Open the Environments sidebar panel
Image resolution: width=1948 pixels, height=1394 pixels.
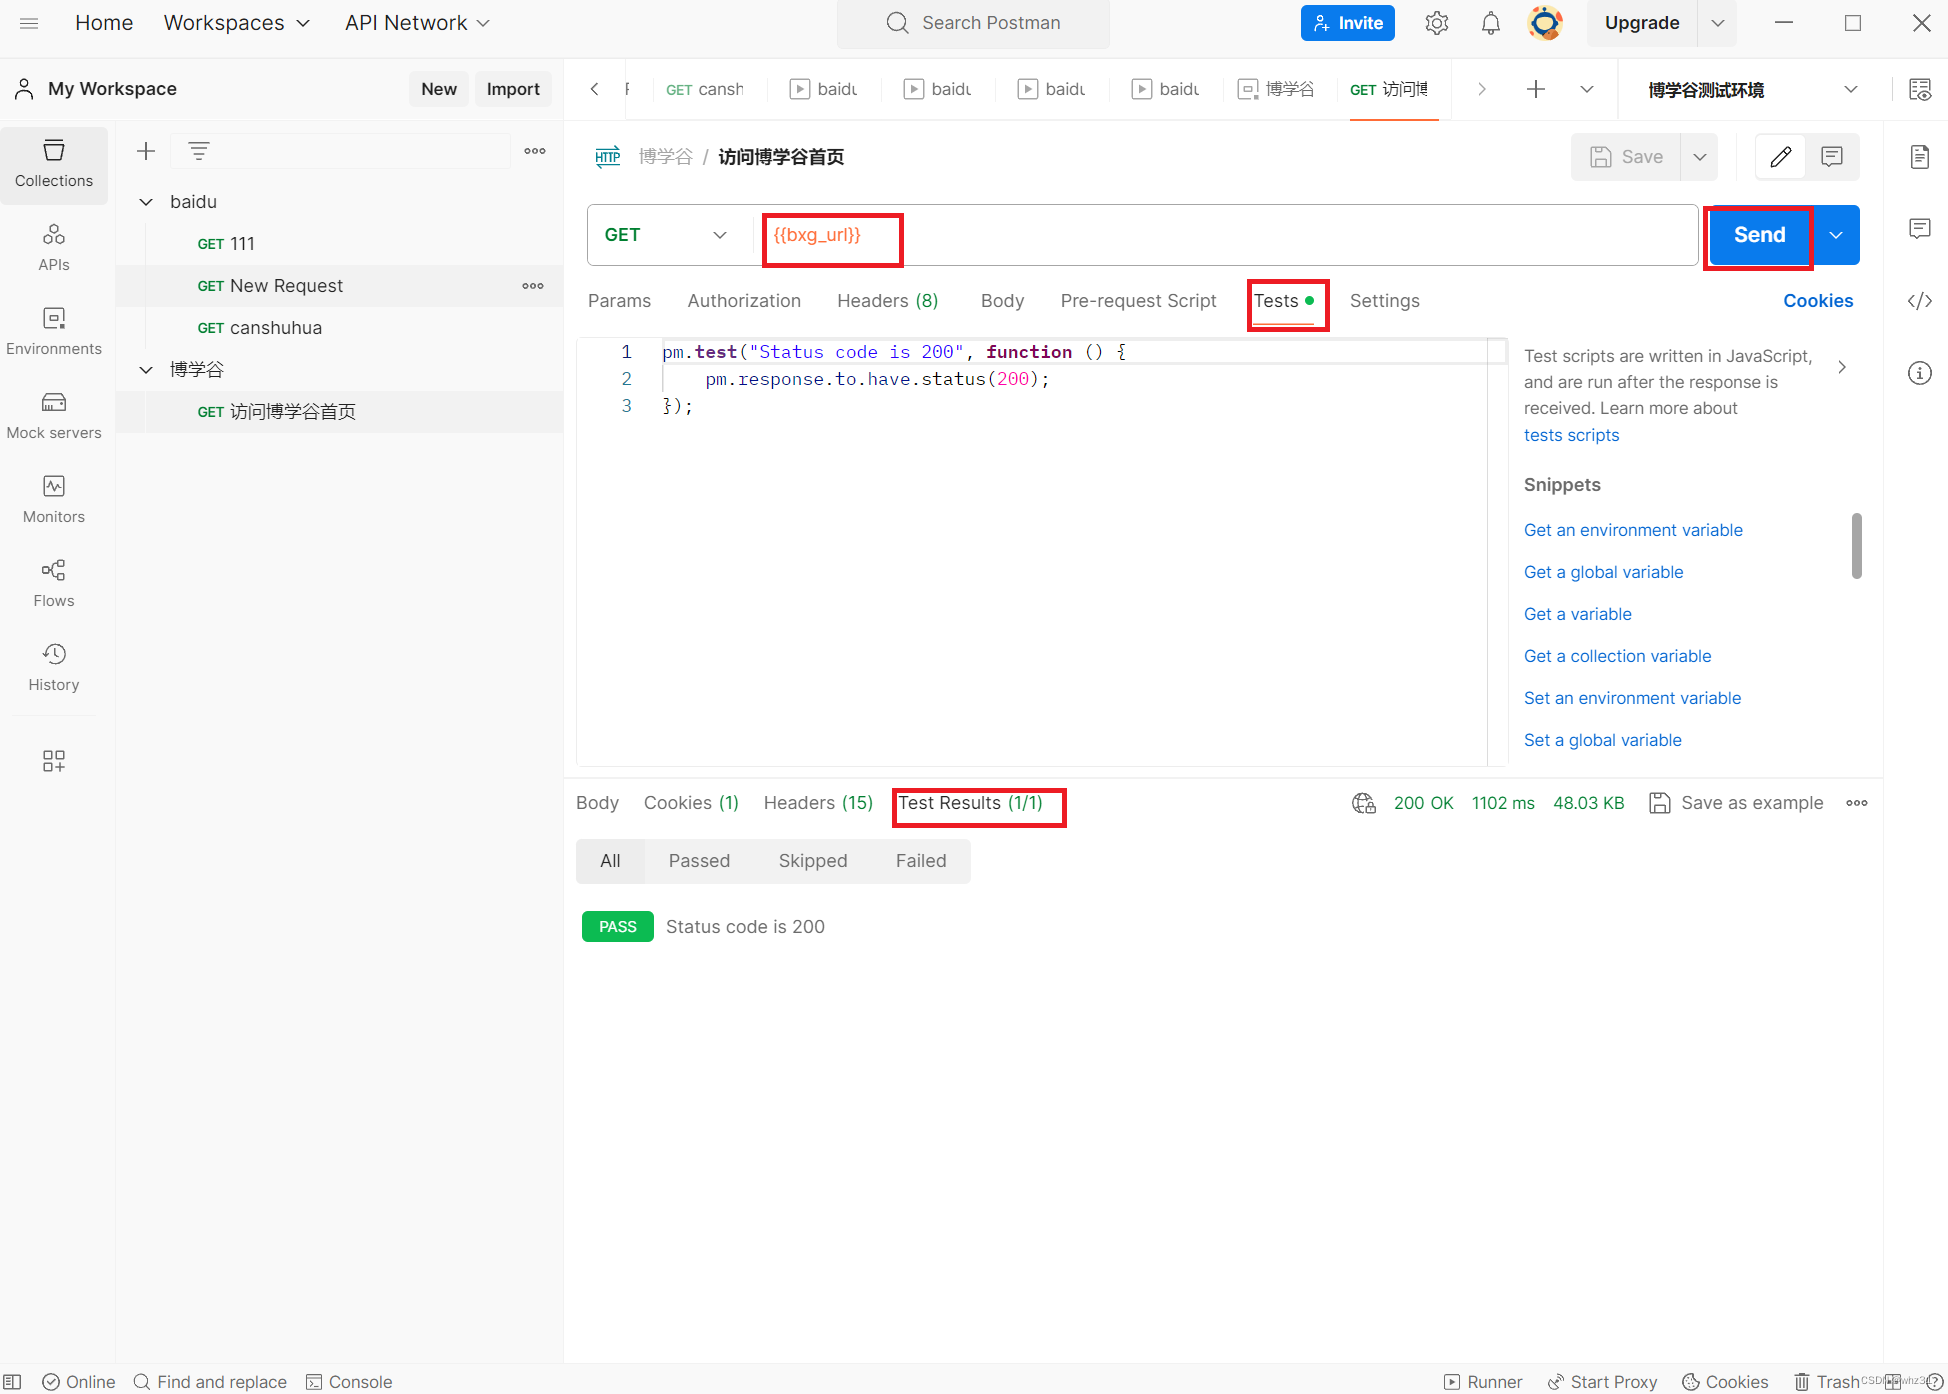pos(54,331)
